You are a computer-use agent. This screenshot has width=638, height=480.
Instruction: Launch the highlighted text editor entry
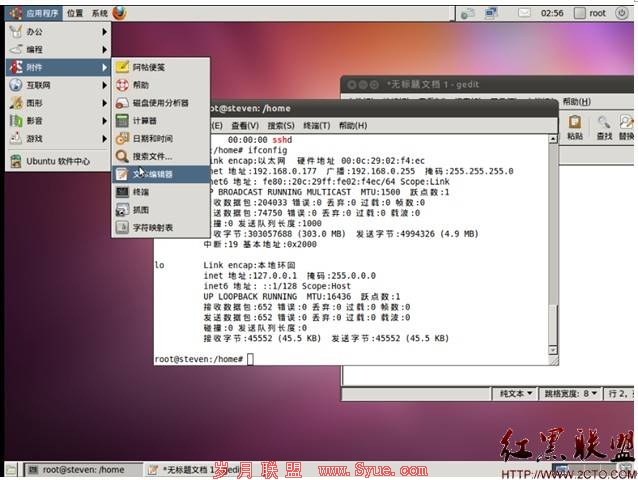pyautogui.click(x=161, y=174)
